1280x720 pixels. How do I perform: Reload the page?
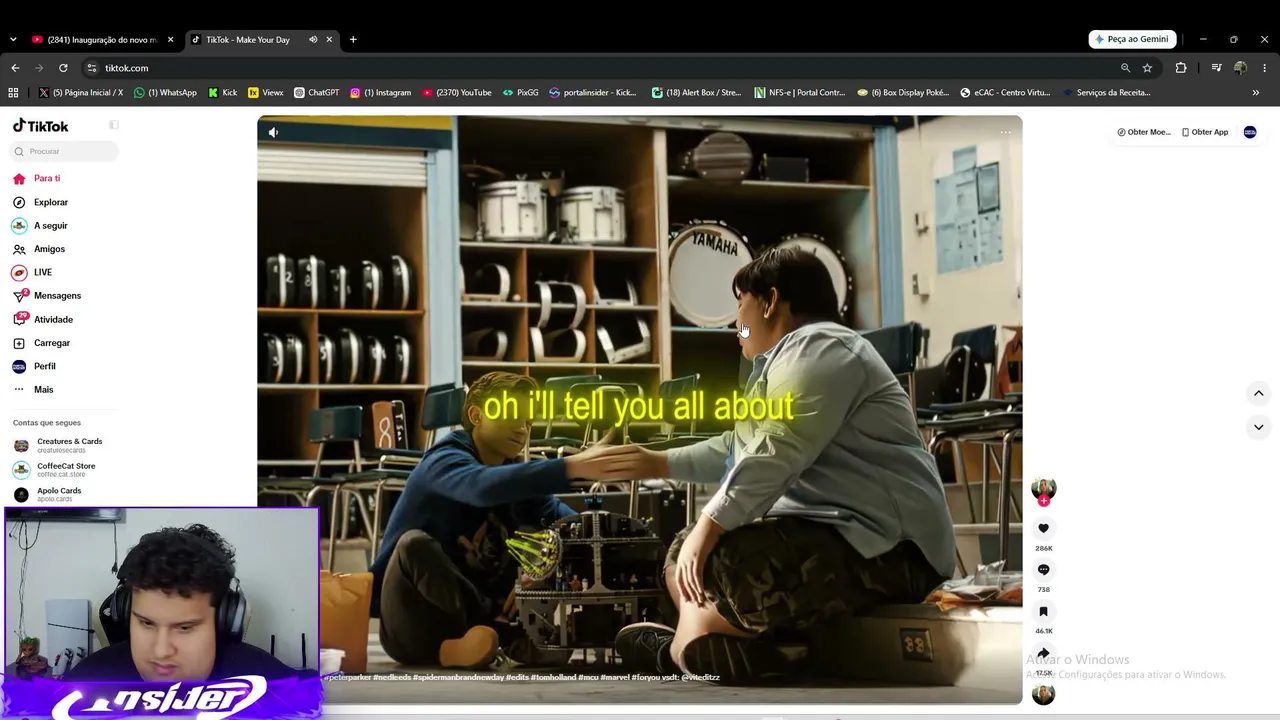(63, 68)
